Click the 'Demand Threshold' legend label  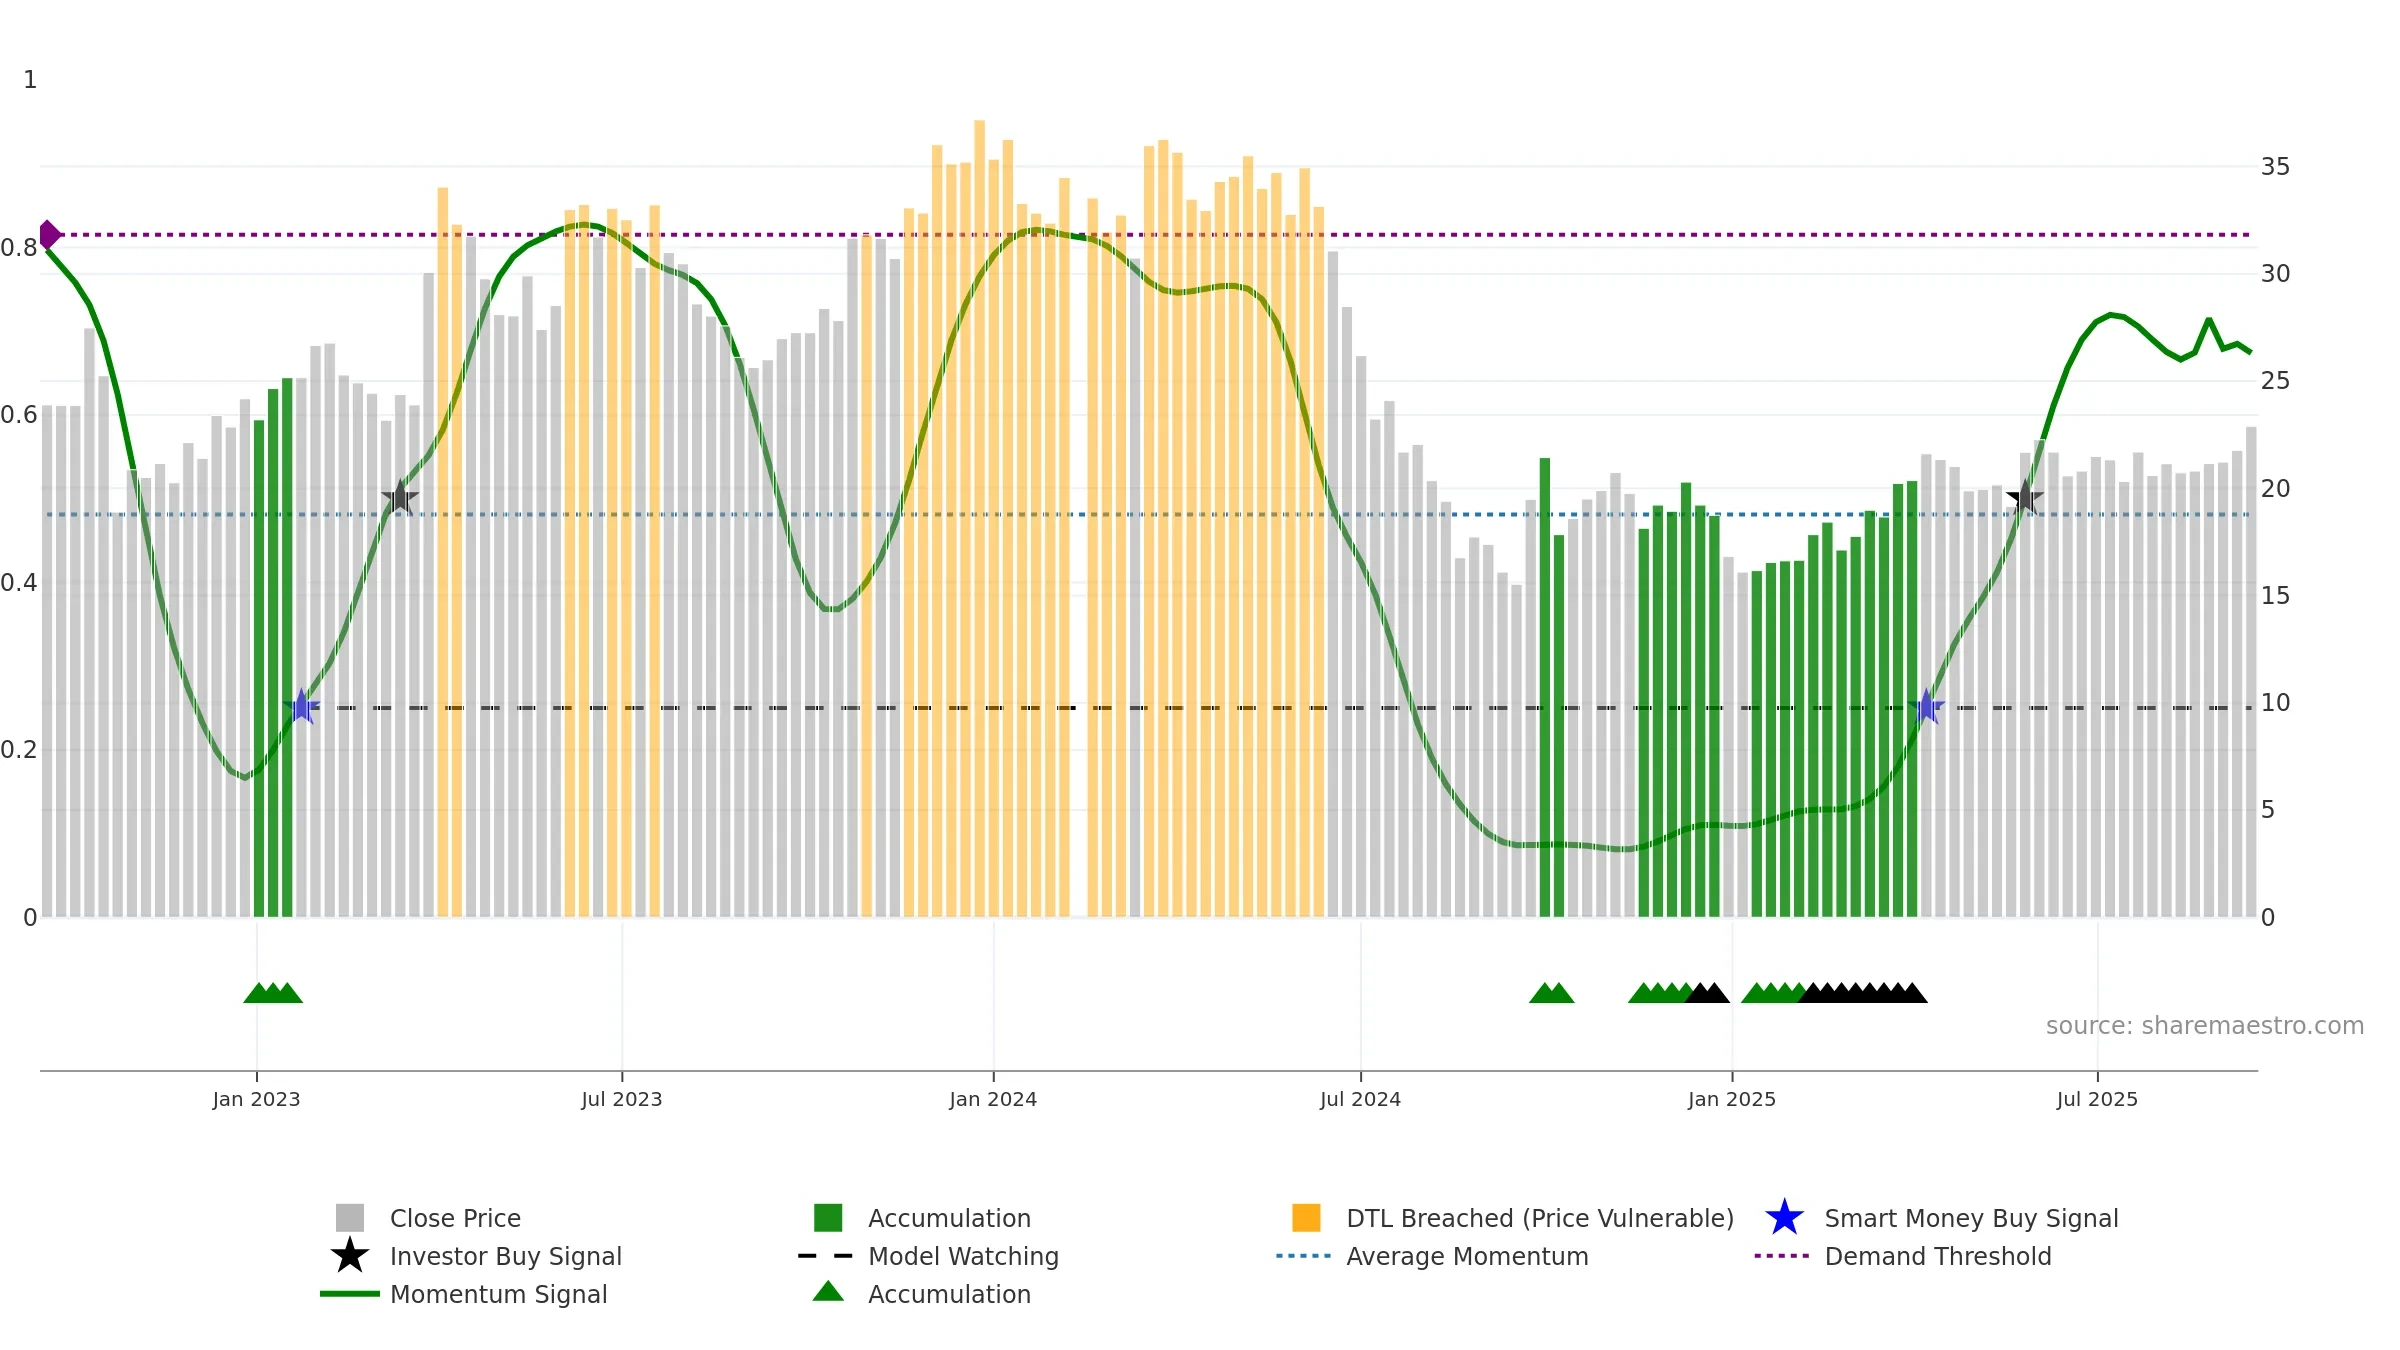click(x=1938, y=1256)
